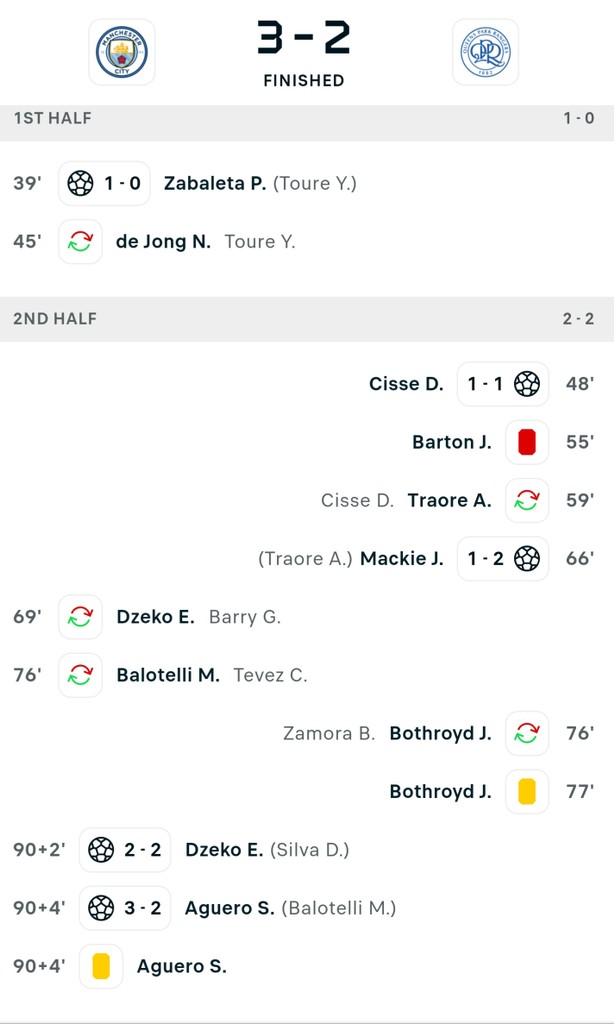This screenshot has width=614, height=1024.
Task: Click the Dzeko for Barry substitution icon
Action: (x=80, y=617)
